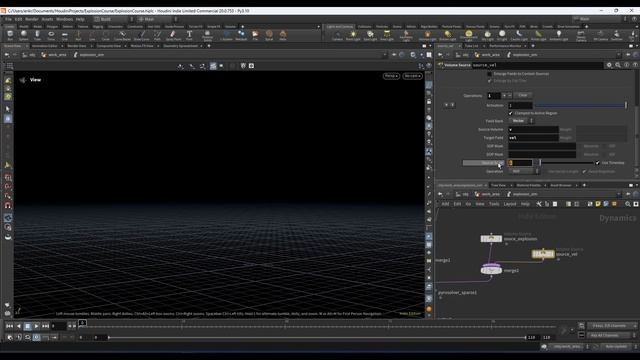This screenshot has width=640, height=360.
Task: Open network editor Add menu
Action: 445,204
